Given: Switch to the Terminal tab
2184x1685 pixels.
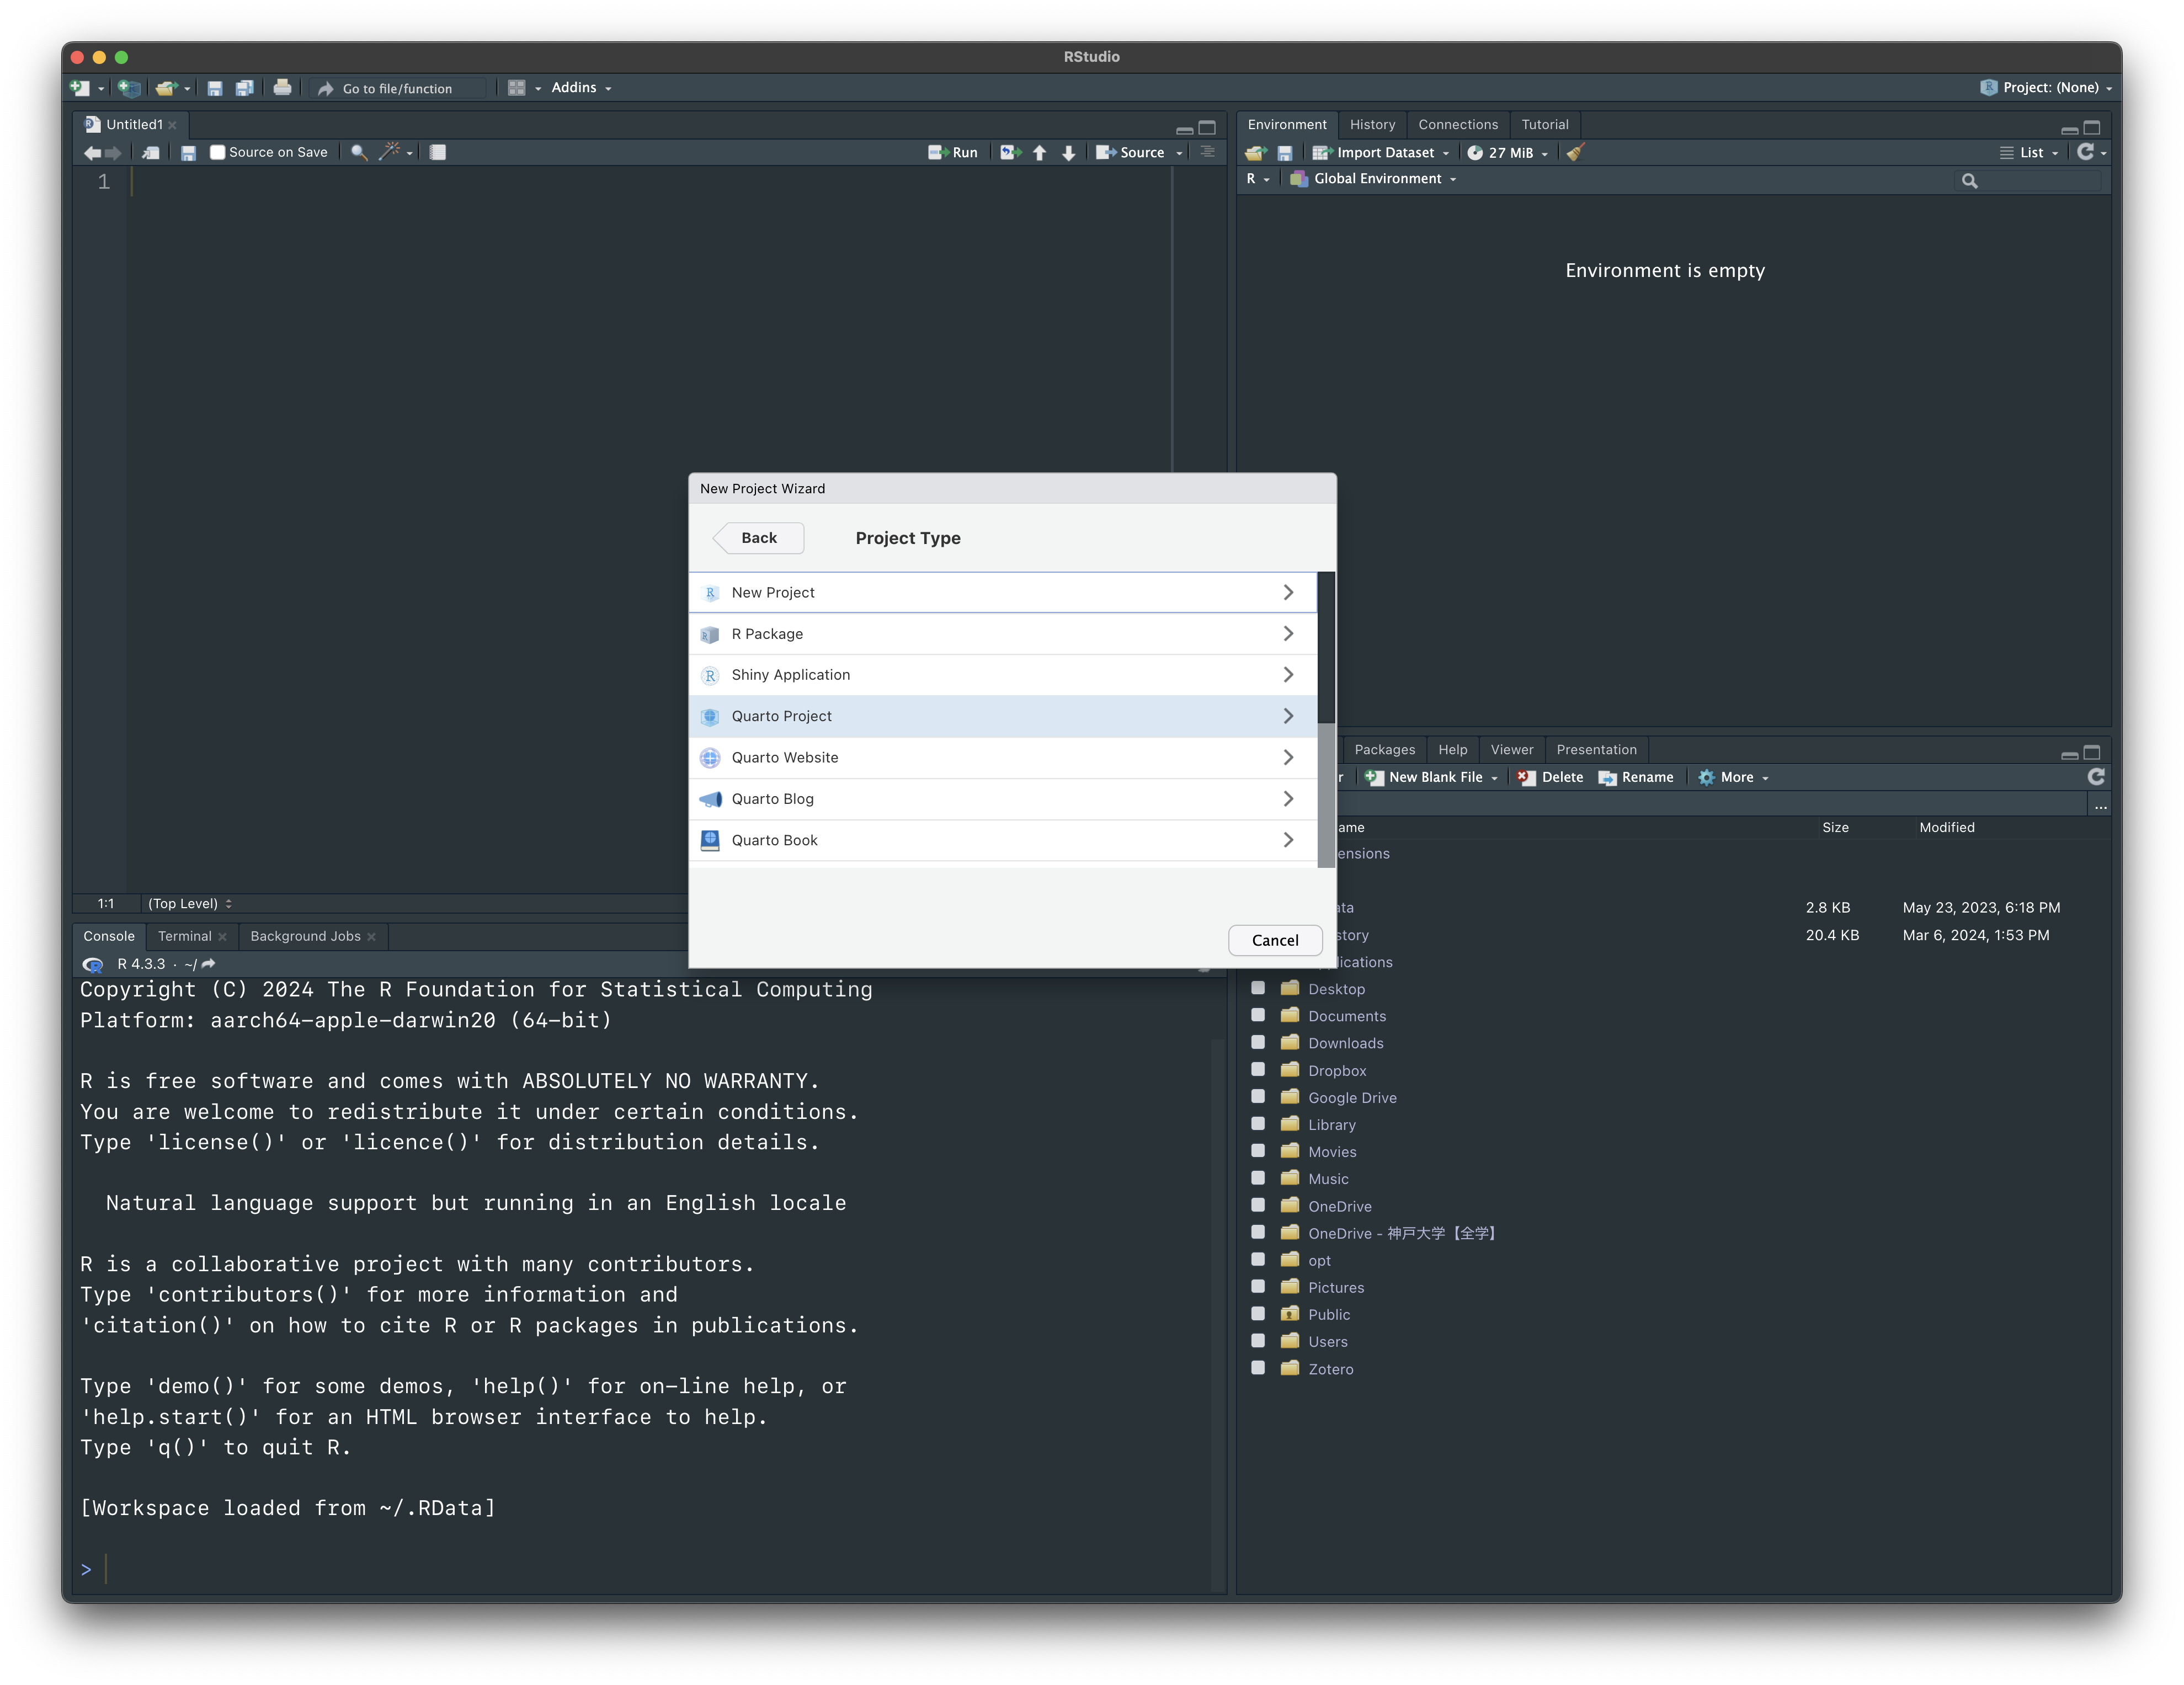Looking at the screenshot, I should [x=185, y=936].
